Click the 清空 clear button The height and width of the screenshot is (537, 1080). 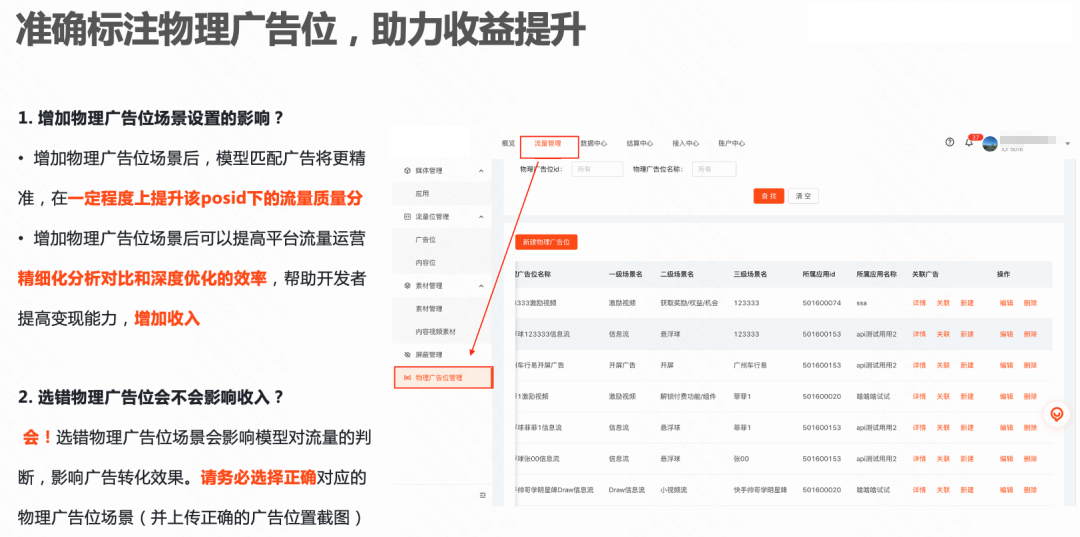[x=803, y=196]
